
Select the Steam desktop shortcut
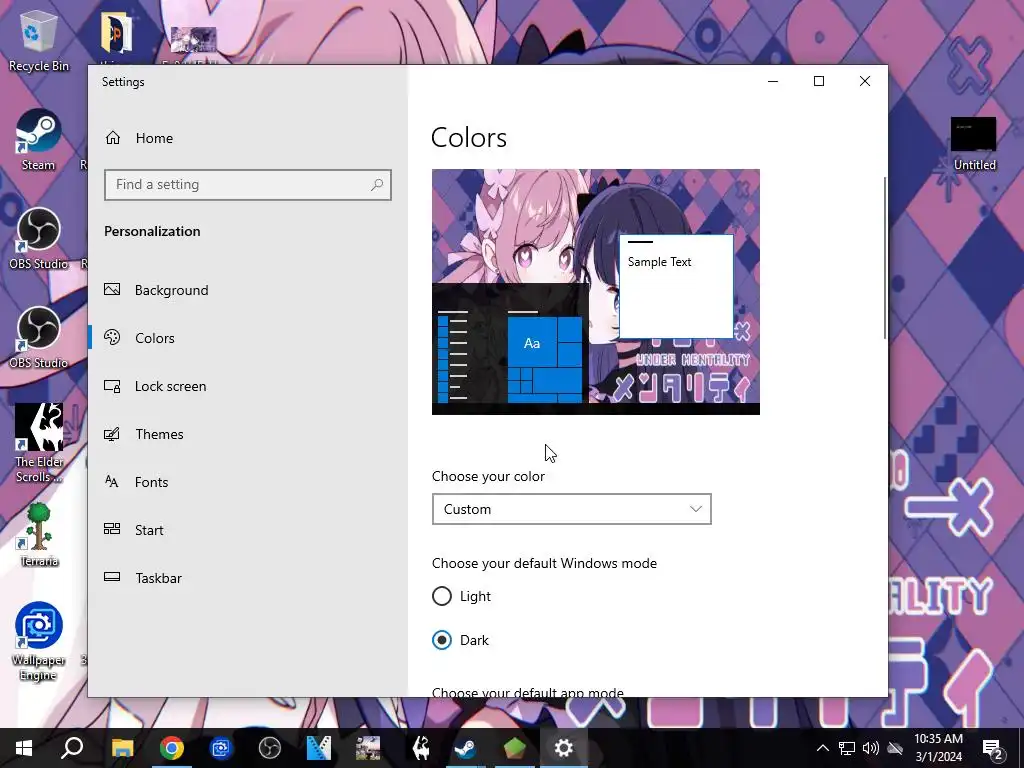coord(39,140)
